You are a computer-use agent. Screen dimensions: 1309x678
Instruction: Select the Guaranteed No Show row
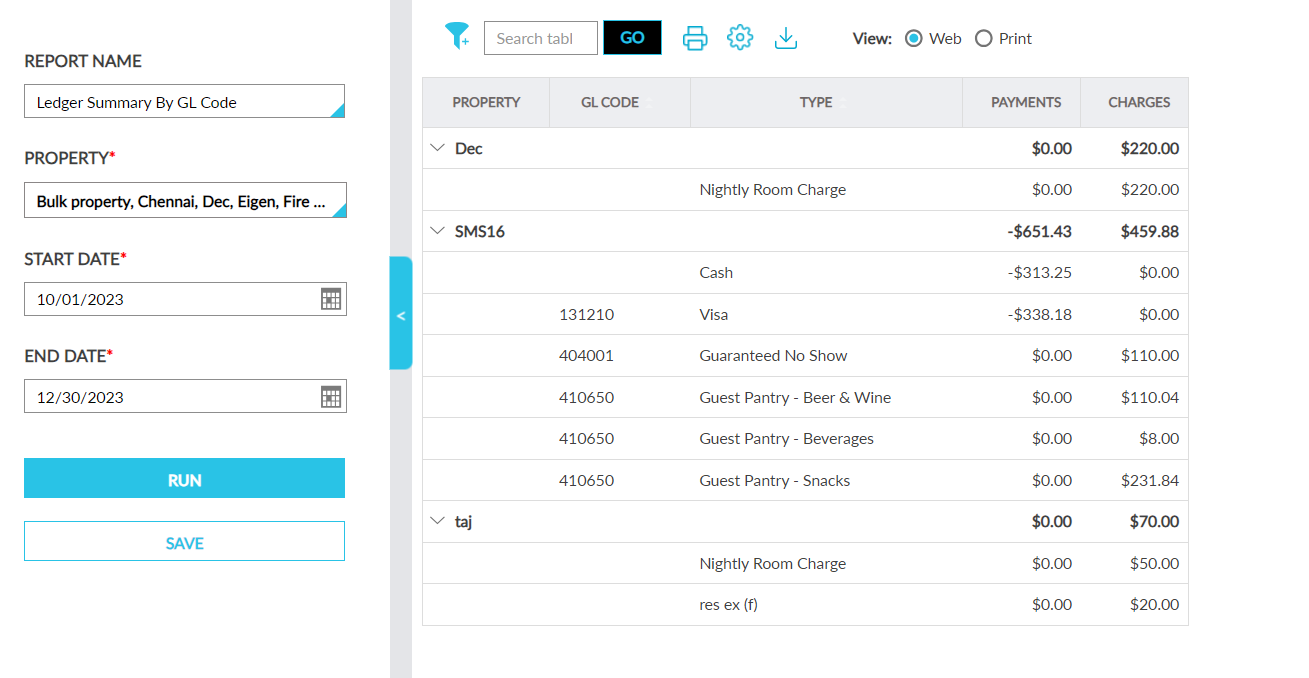coord(805,356)
